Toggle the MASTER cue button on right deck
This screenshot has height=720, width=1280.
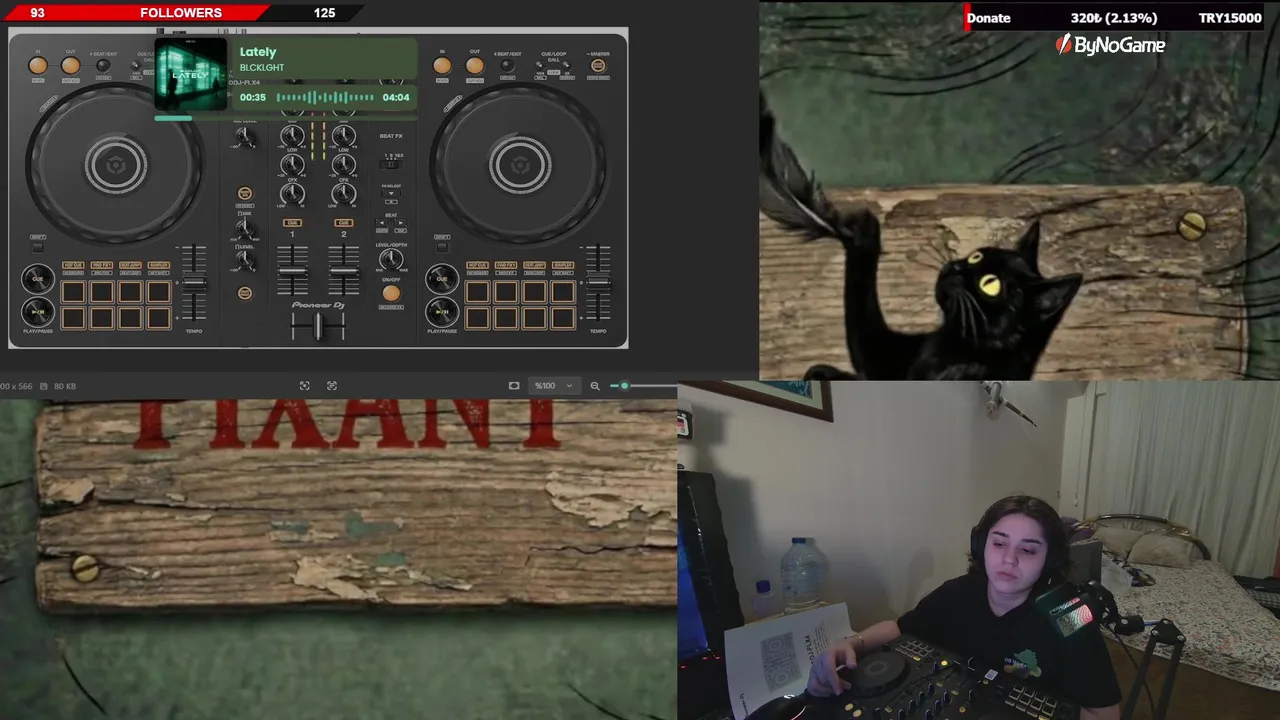[x=598, y=66]
